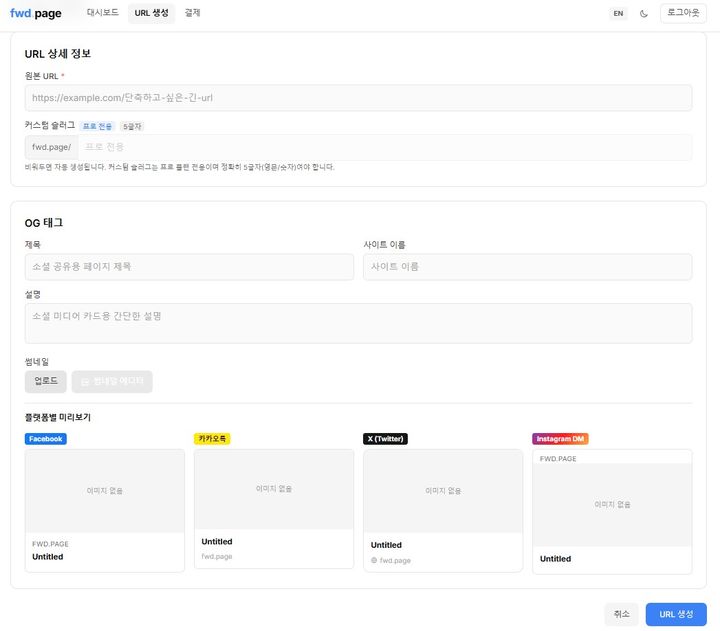Click Untitled title in X (Twitter) card
Image resolution: width=720 pixels, height=631 pixels.
tap(386, 545)
